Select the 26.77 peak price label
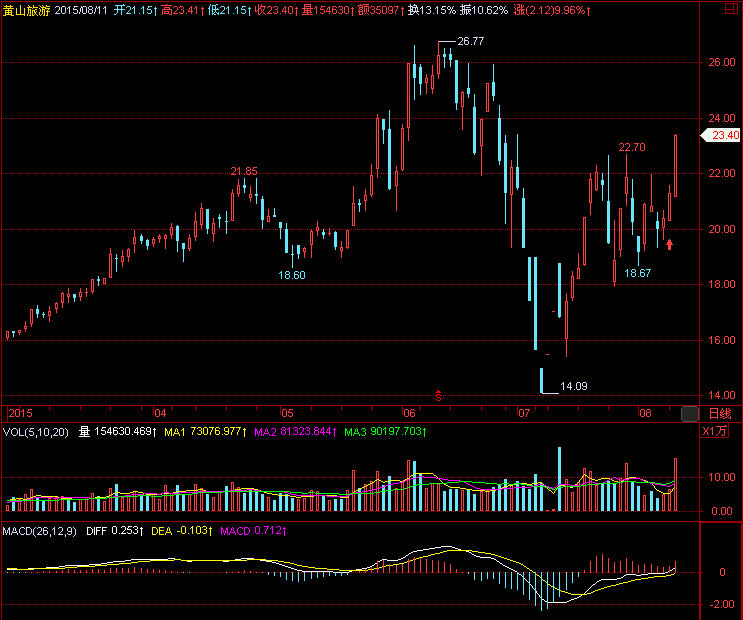This screenshot has height=620, width=743. [470, 42]
